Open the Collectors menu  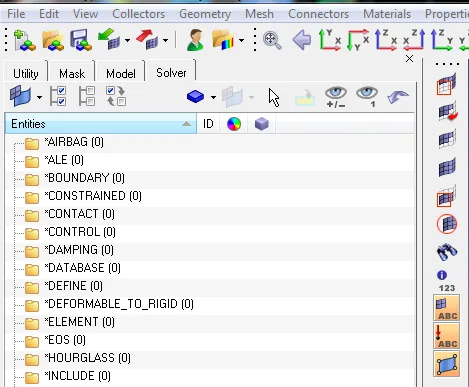coord(138,14)
